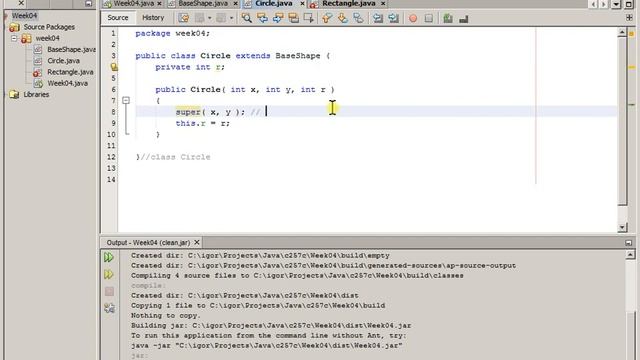The height and width of the screenshot is (360, 640).
Task: Comment out the selected code
Action: point(448,18)
